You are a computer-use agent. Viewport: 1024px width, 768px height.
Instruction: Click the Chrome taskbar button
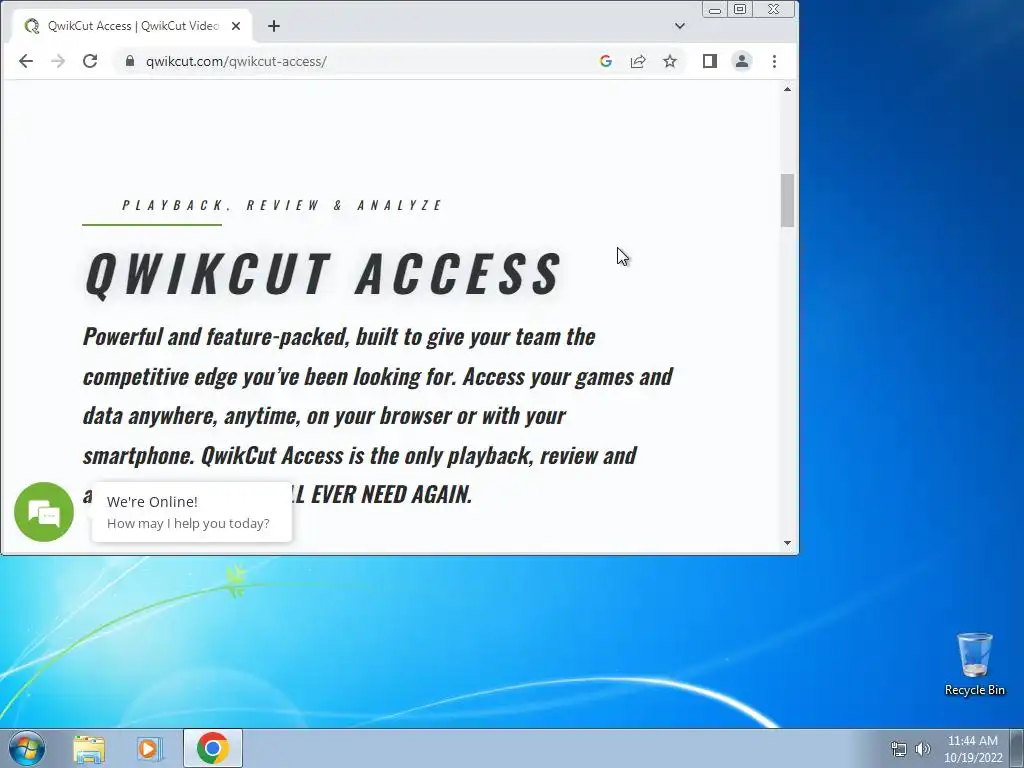213,748
